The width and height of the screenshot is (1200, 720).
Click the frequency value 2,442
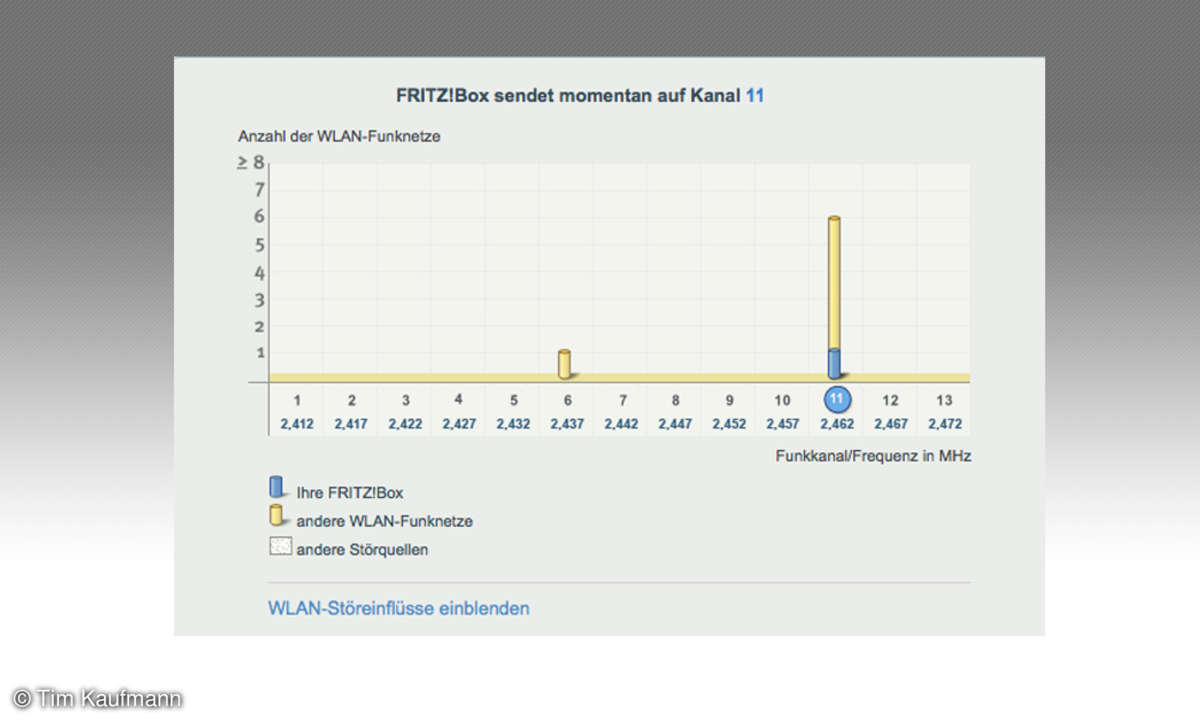(x=621, y=424)
